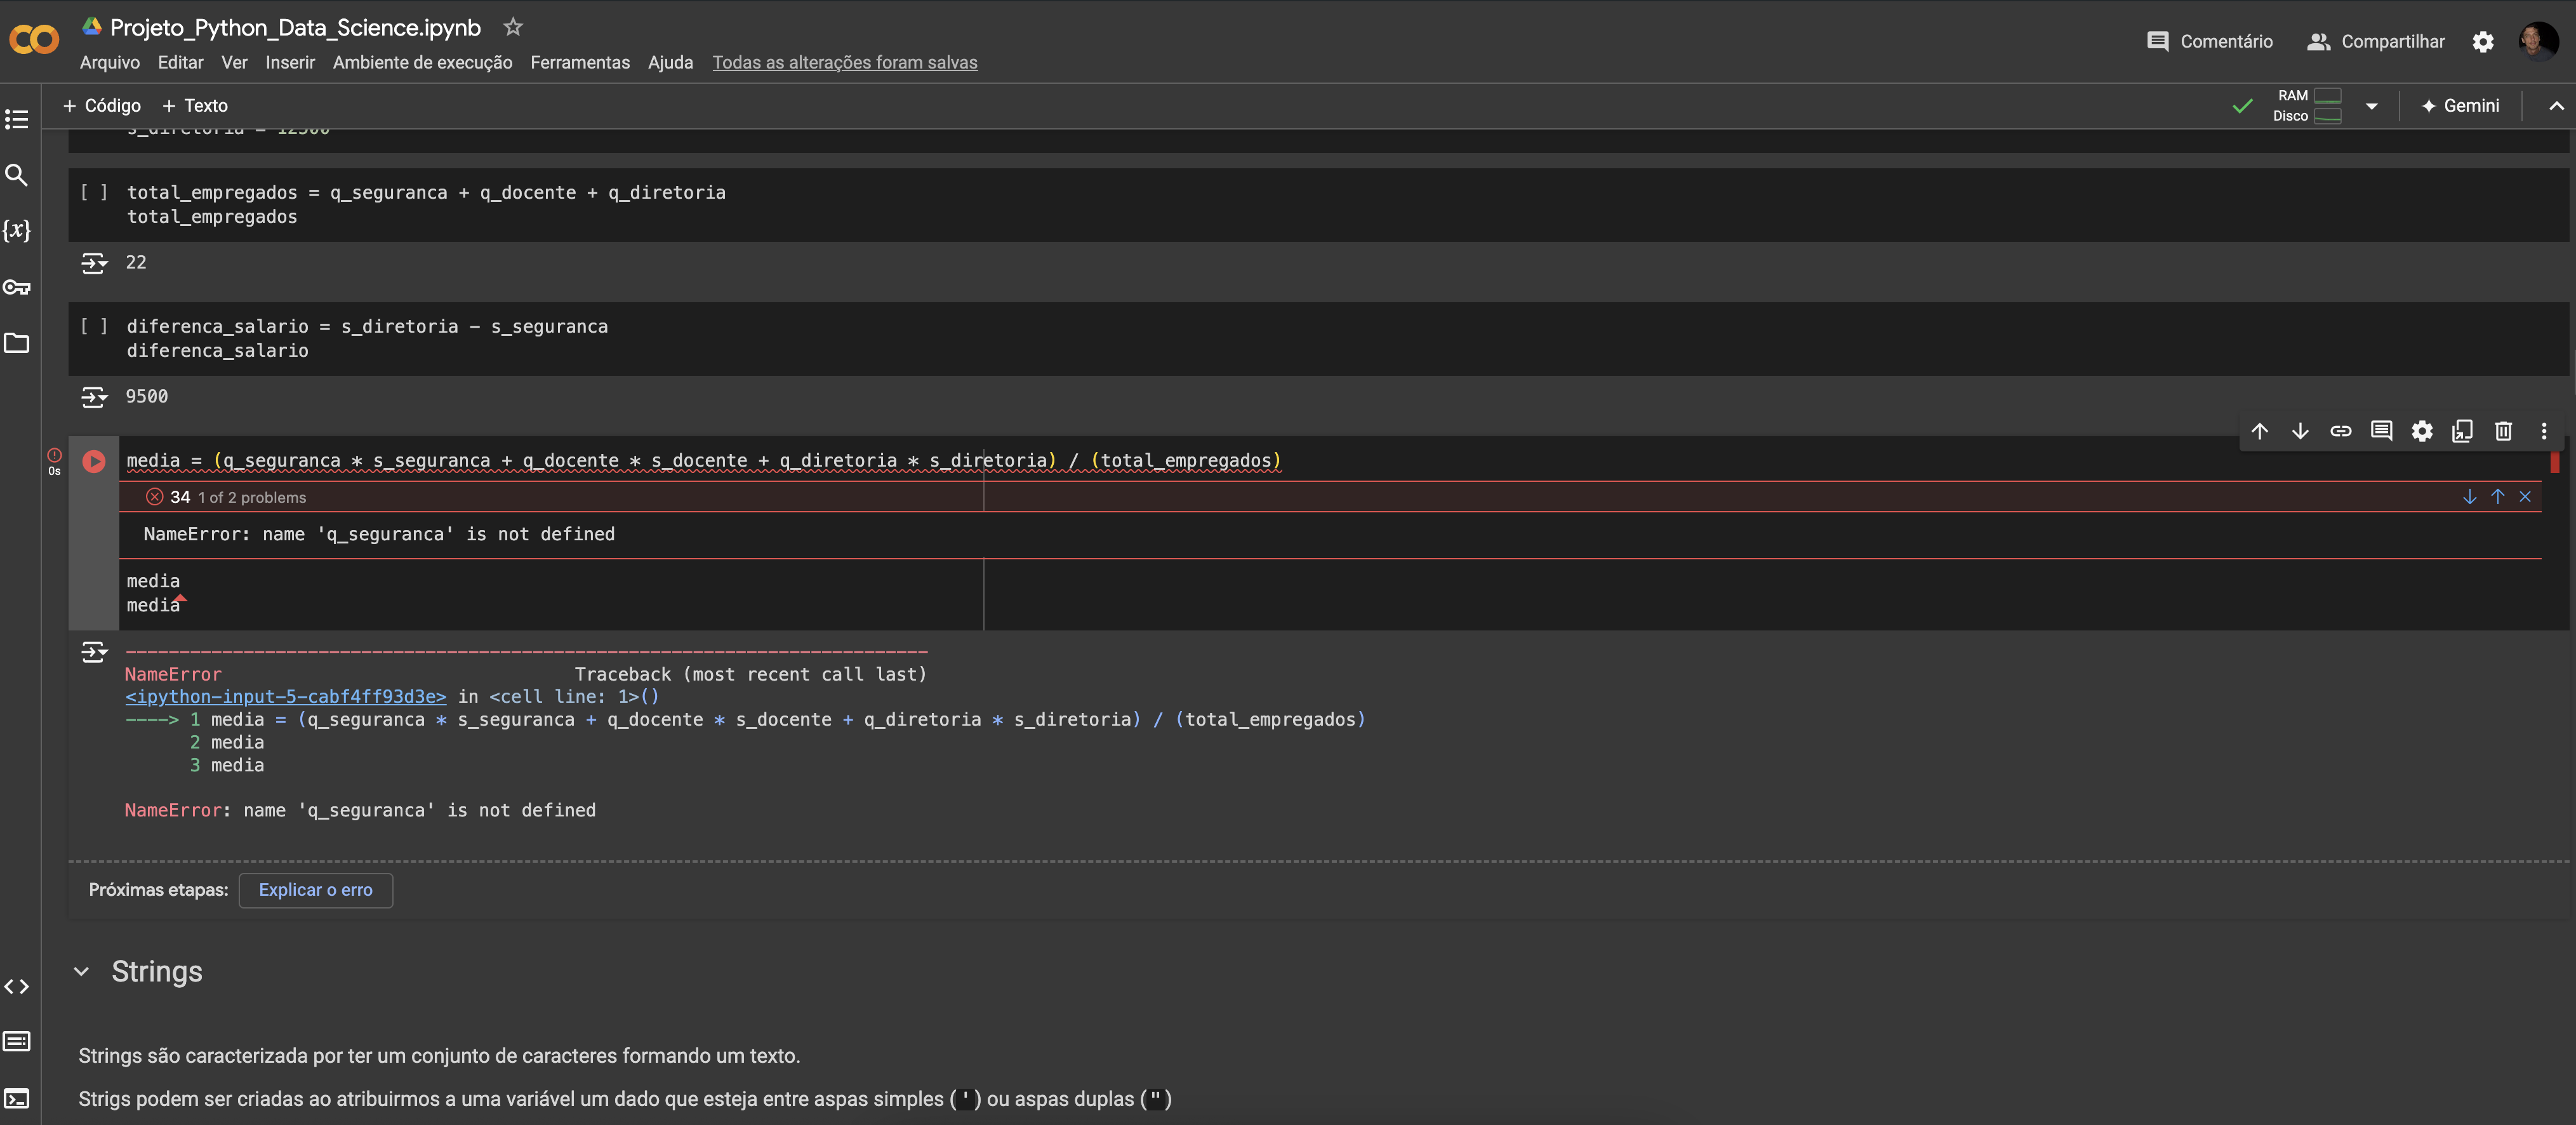Image resolution: width=2576 pixels, height=1125 pixels.
Task: Collapse the Strings section
Action: coord(82,971)
